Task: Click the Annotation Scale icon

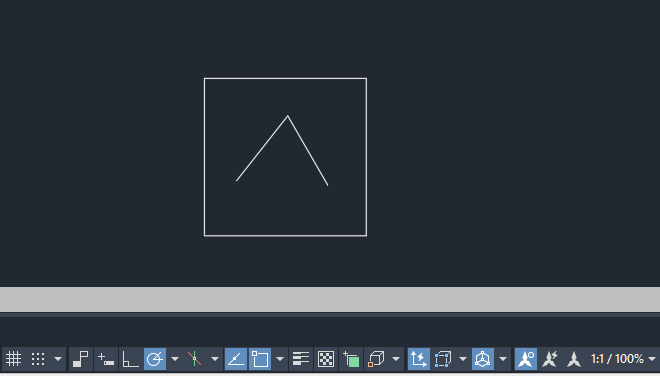Action: coord(574,359)
